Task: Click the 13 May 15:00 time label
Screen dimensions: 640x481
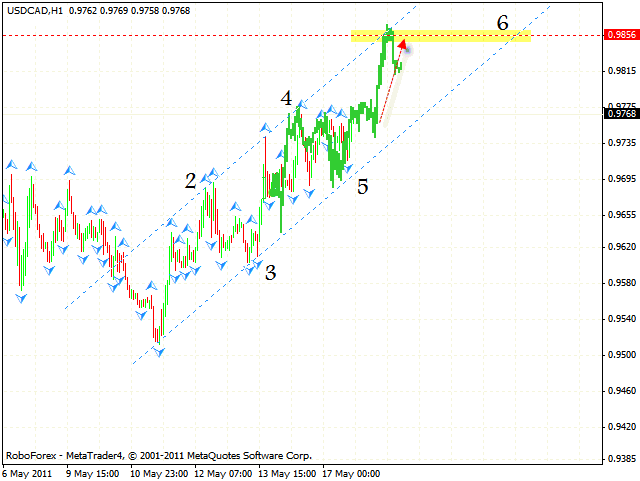Action: point(285,471)
